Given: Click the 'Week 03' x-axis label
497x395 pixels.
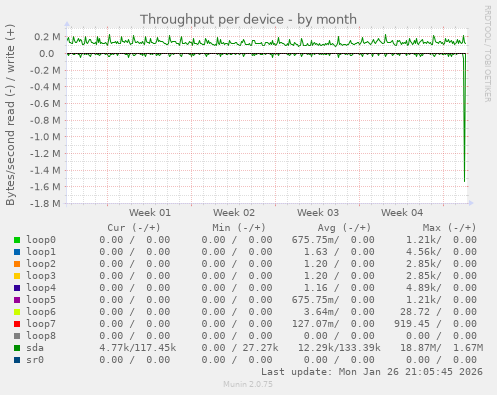Looking at the screenshot, I should click(318, 213).
